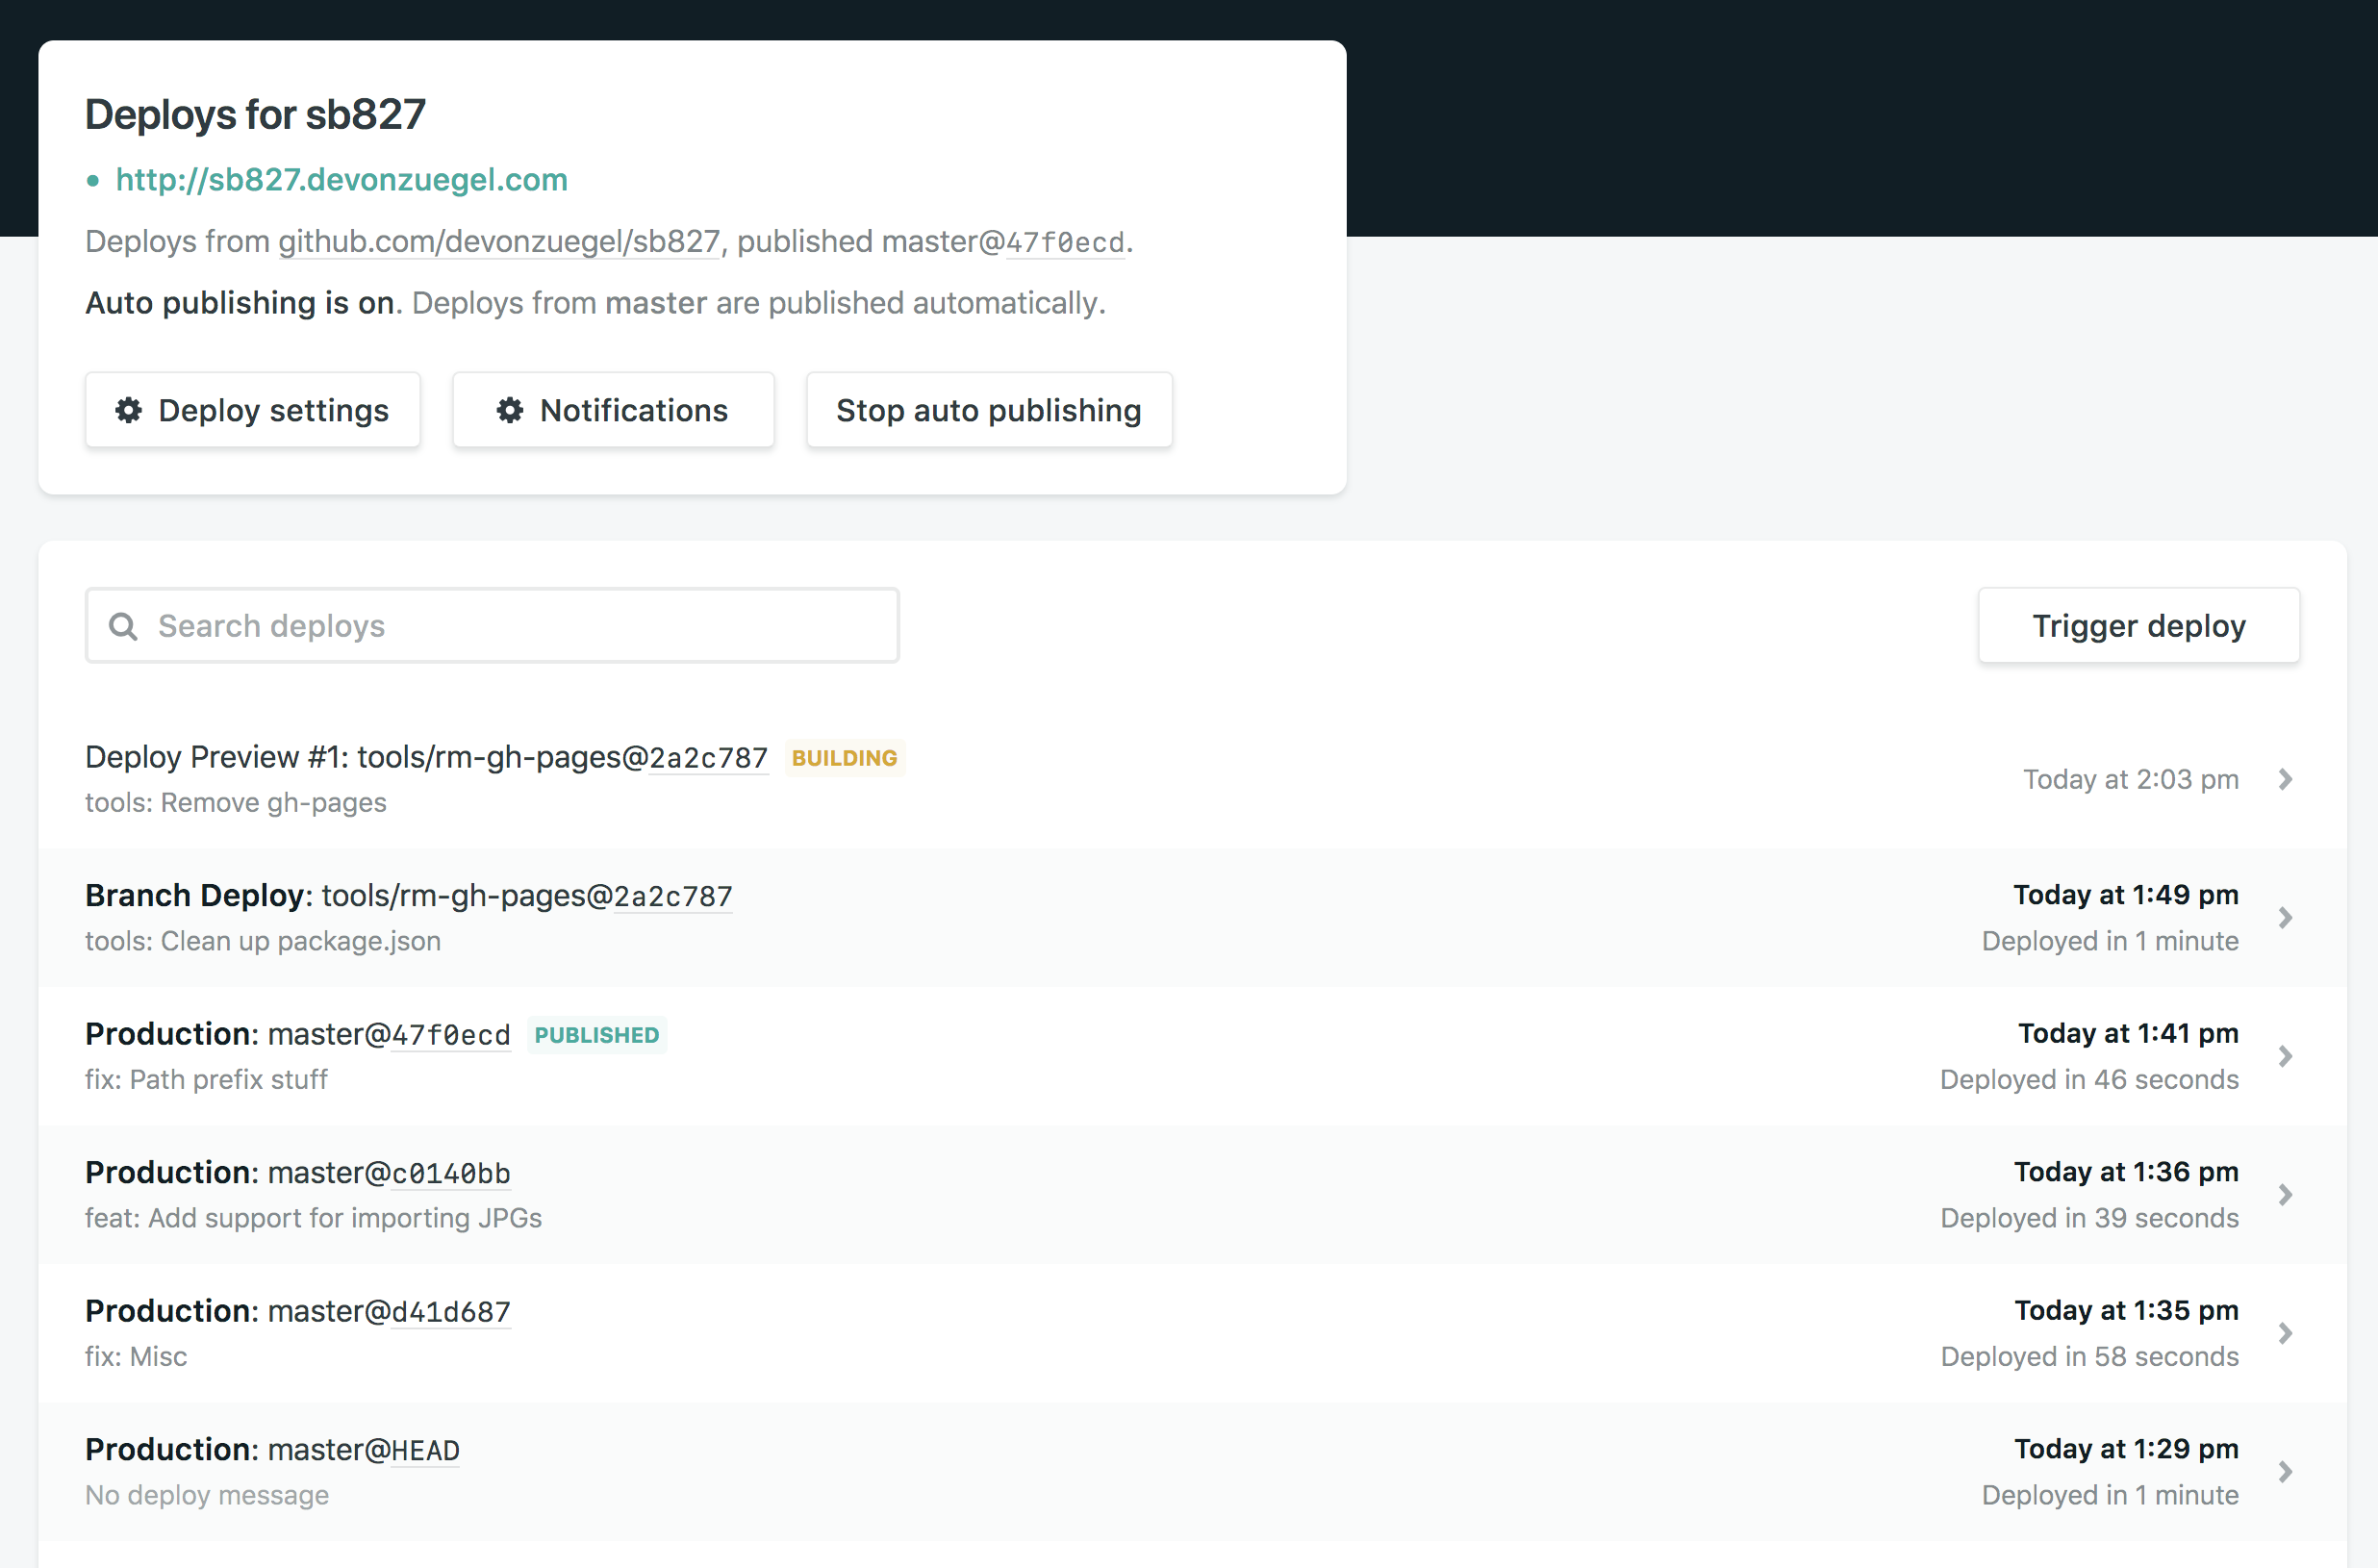Click chevron on master@d41d687 deploy row

pos(2285,1333)
